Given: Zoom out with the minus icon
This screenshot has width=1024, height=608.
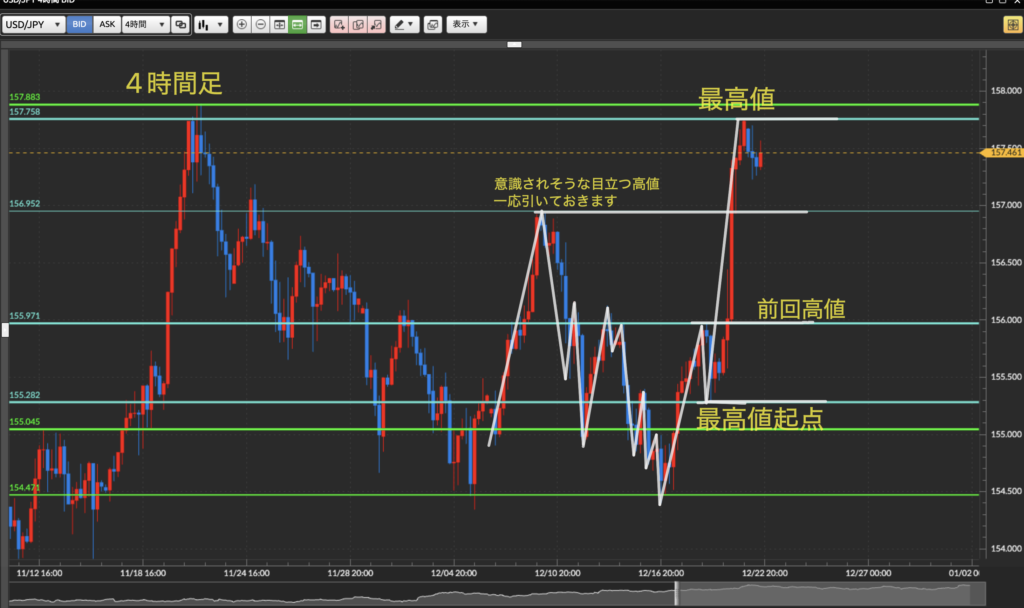Looking at the screenshot, I should (260, 24).
